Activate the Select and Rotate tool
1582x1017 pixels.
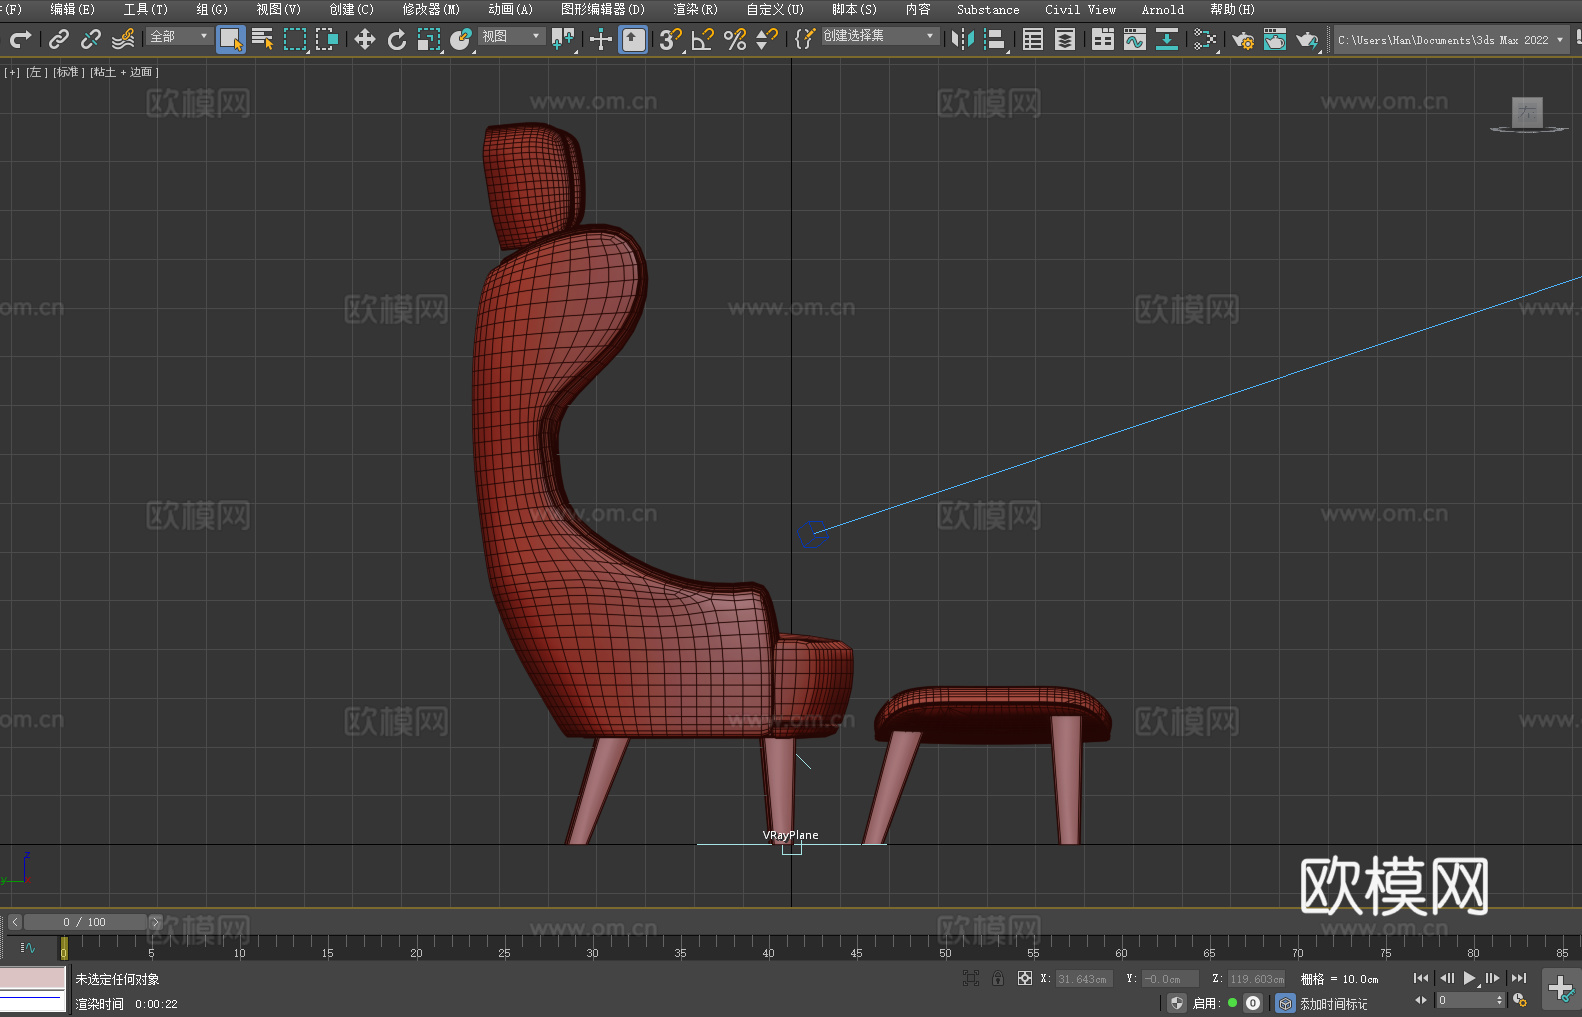tap(397, 39)
